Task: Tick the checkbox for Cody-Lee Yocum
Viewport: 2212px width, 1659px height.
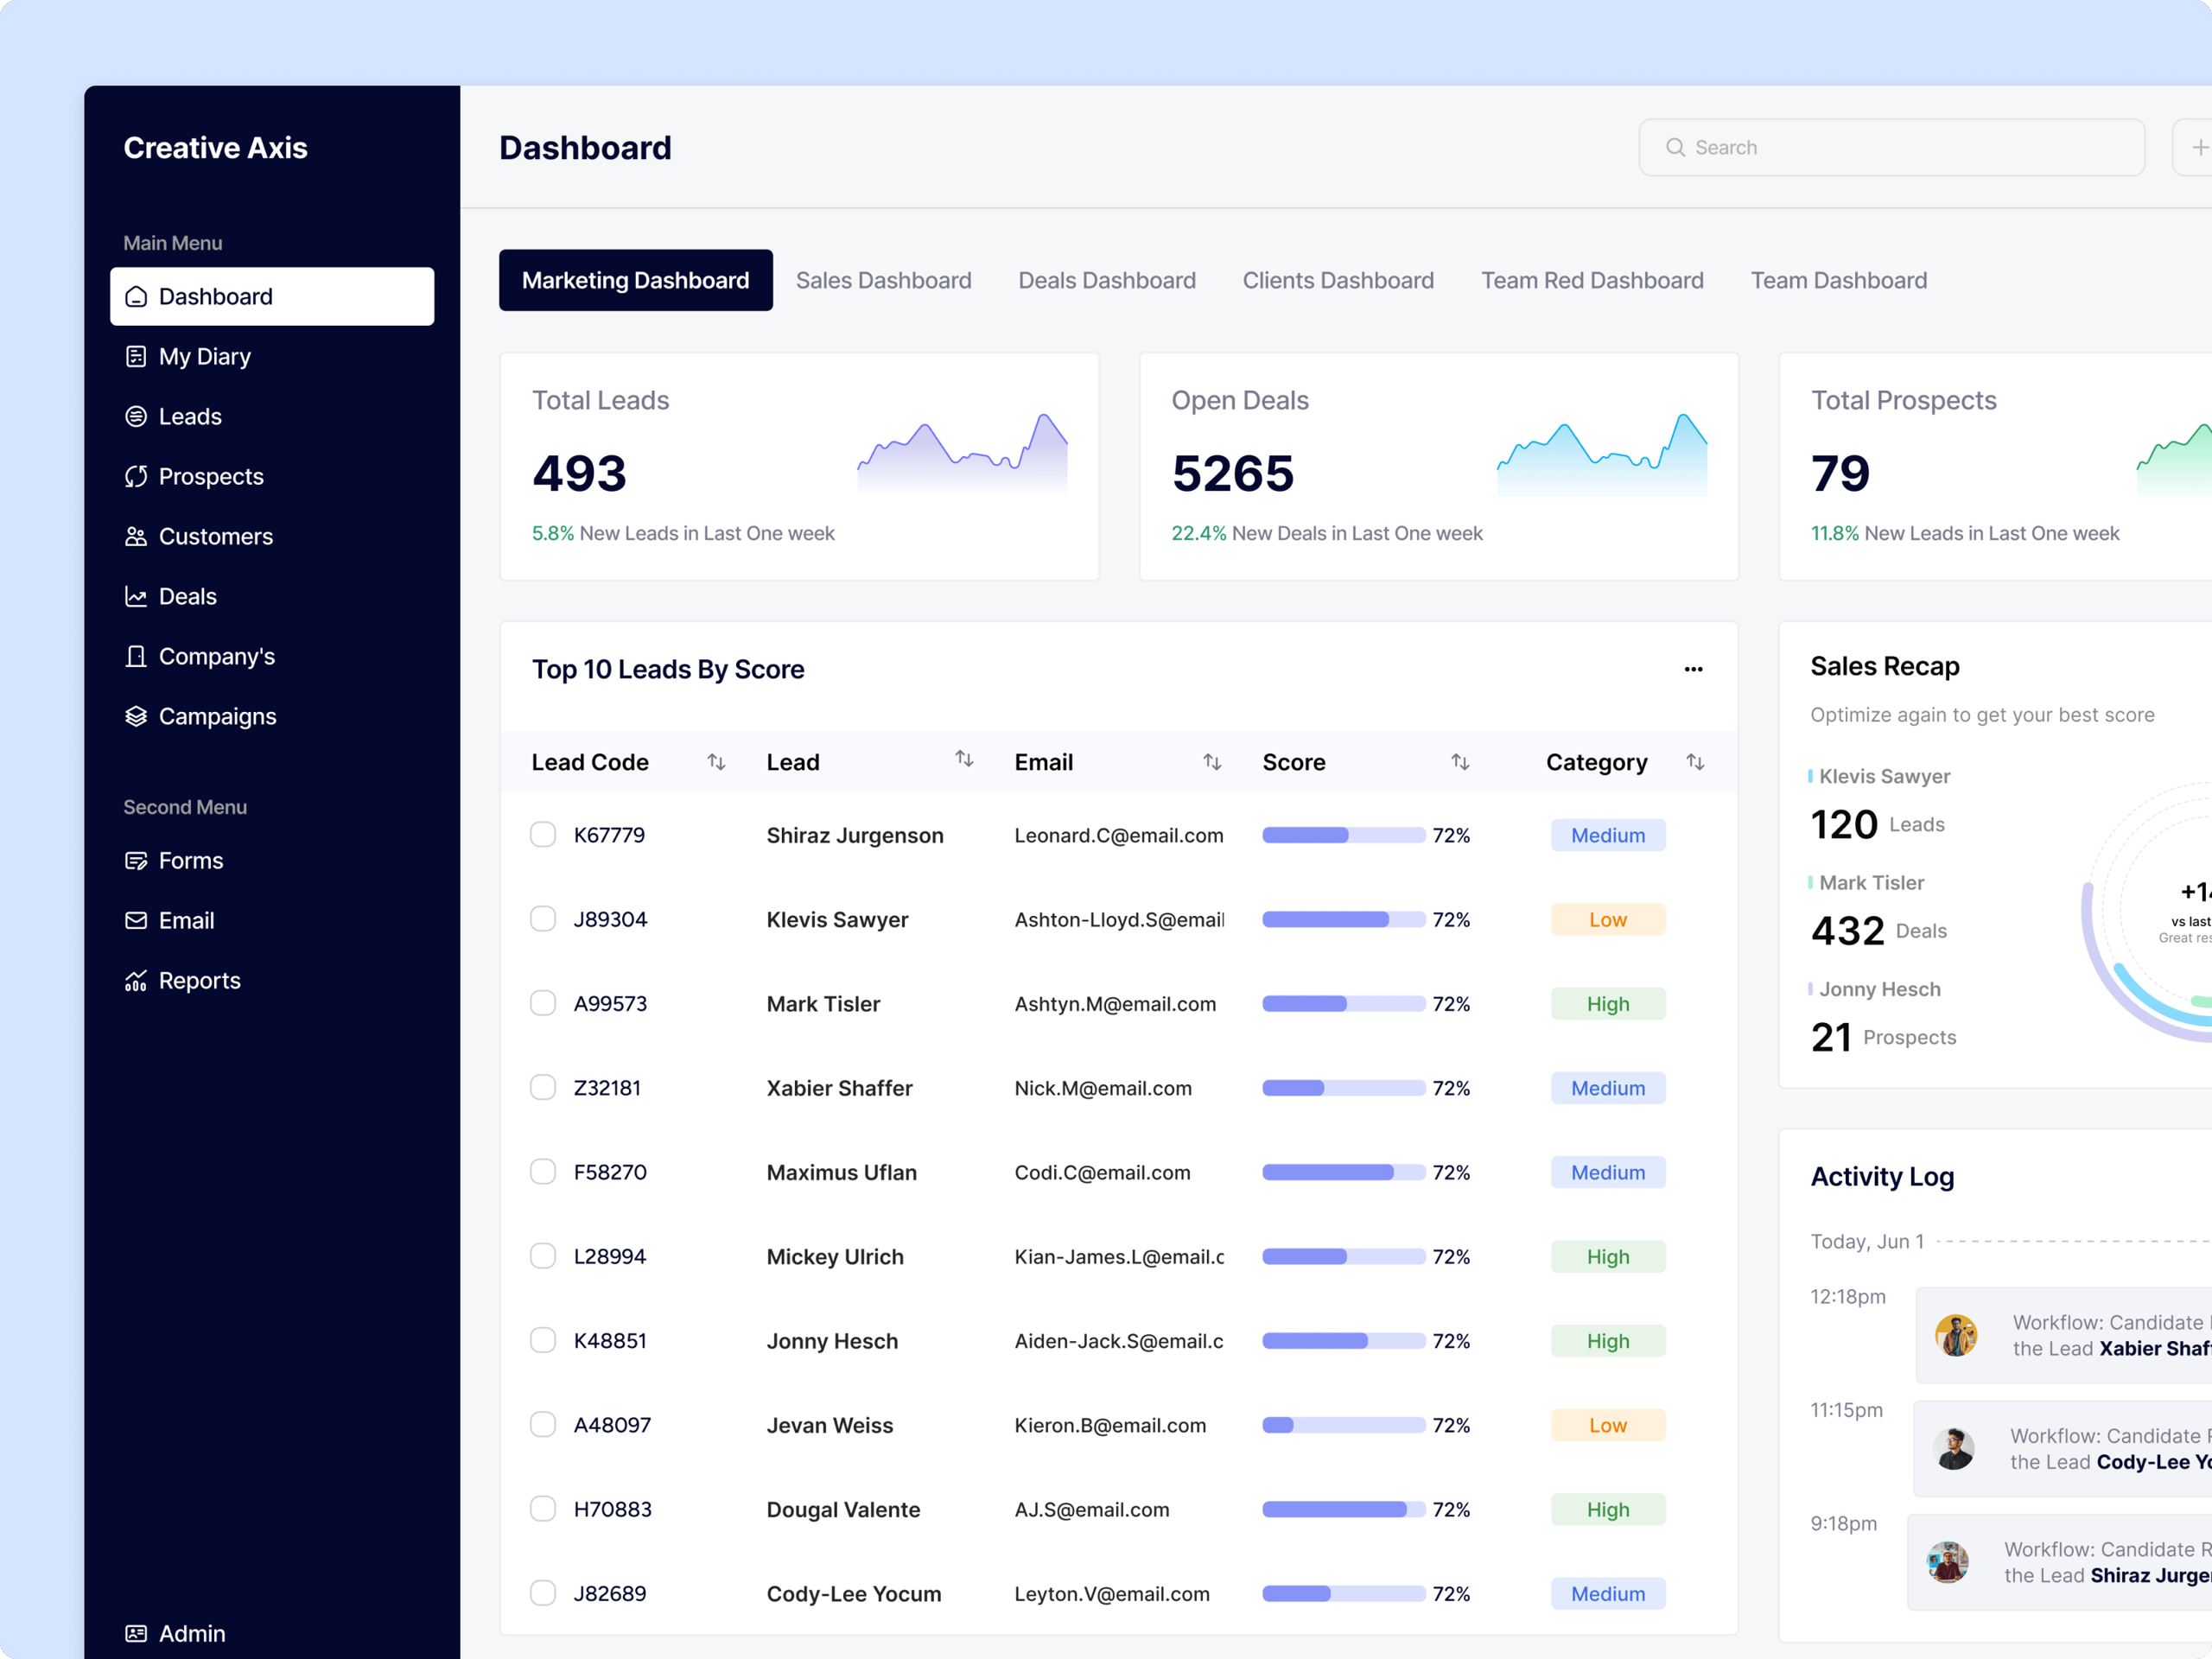Action: [543, 1593]
